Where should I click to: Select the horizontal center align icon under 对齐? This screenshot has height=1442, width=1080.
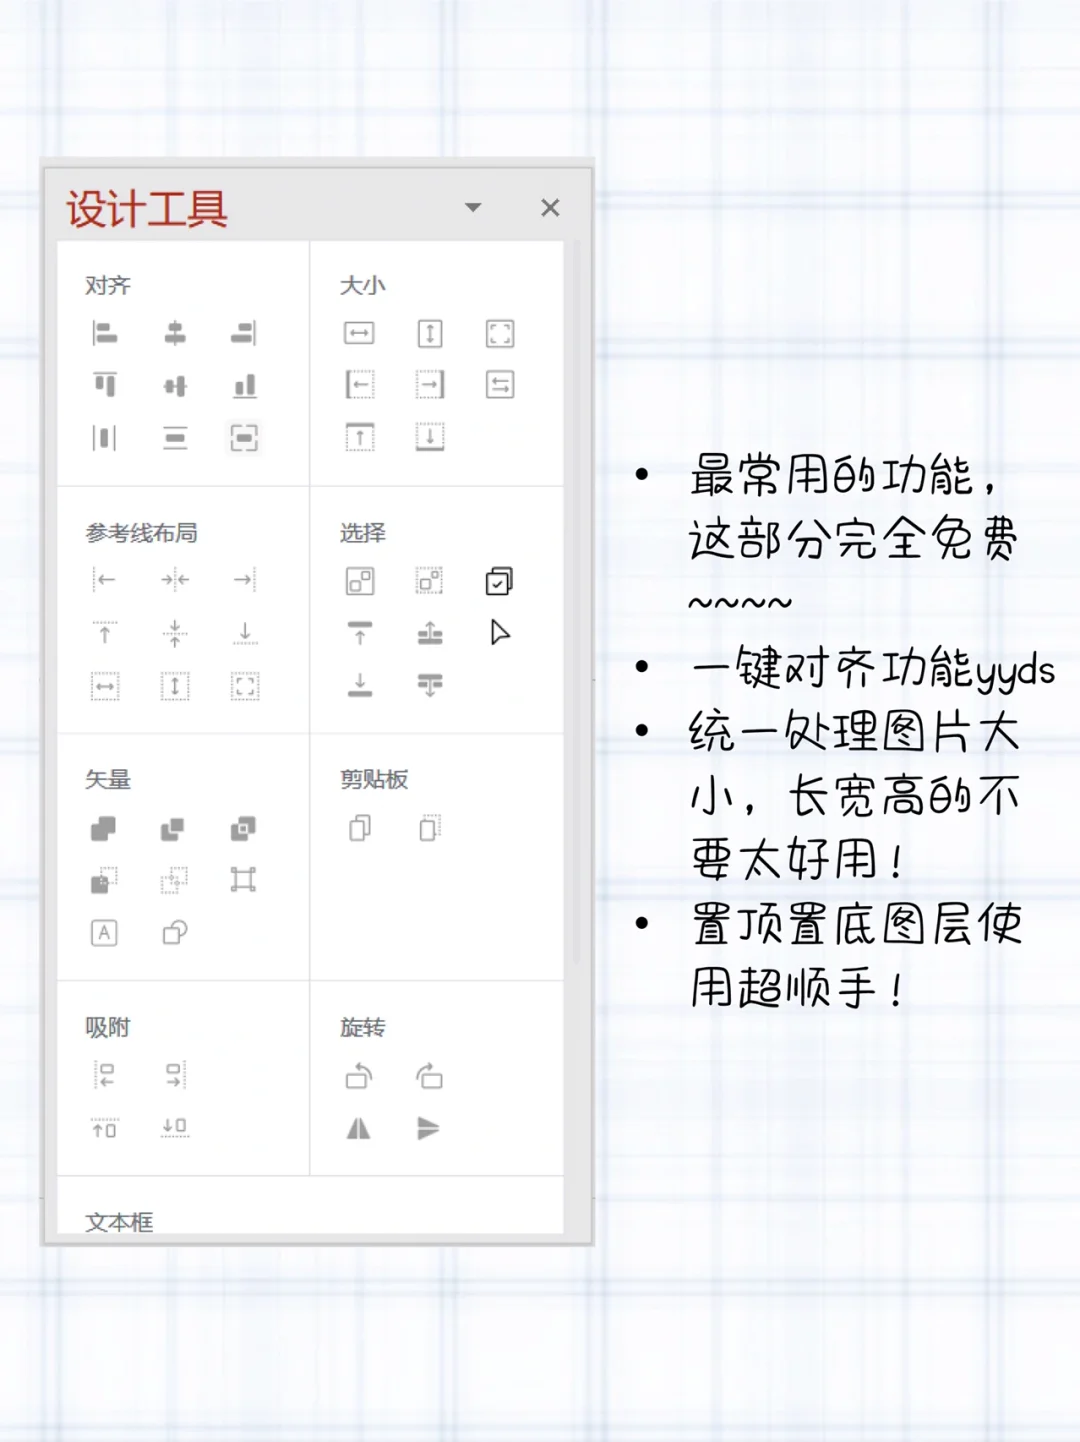click(176, 335)
